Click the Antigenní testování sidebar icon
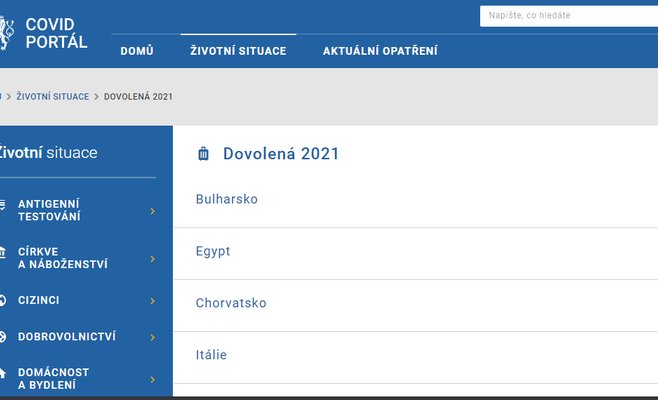Image resolution: width=658 pixels, height=400 pixels. 3,204
